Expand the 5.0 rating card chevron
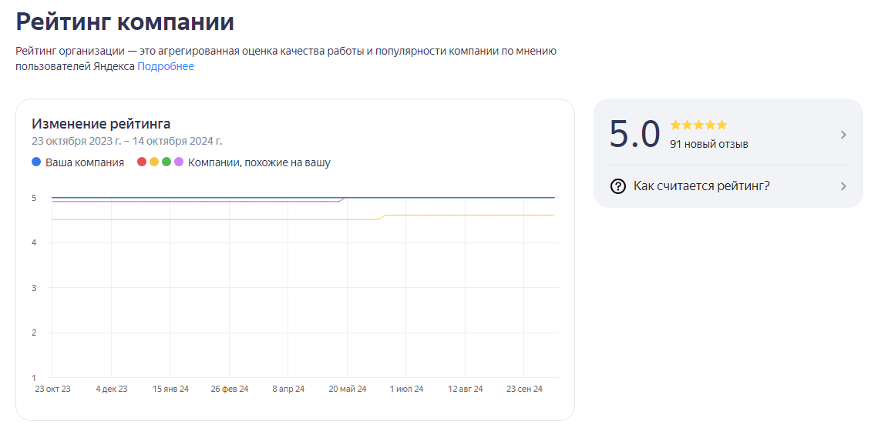Image resolution: width=872 pixels, height=428 pixels. point(843,135)
